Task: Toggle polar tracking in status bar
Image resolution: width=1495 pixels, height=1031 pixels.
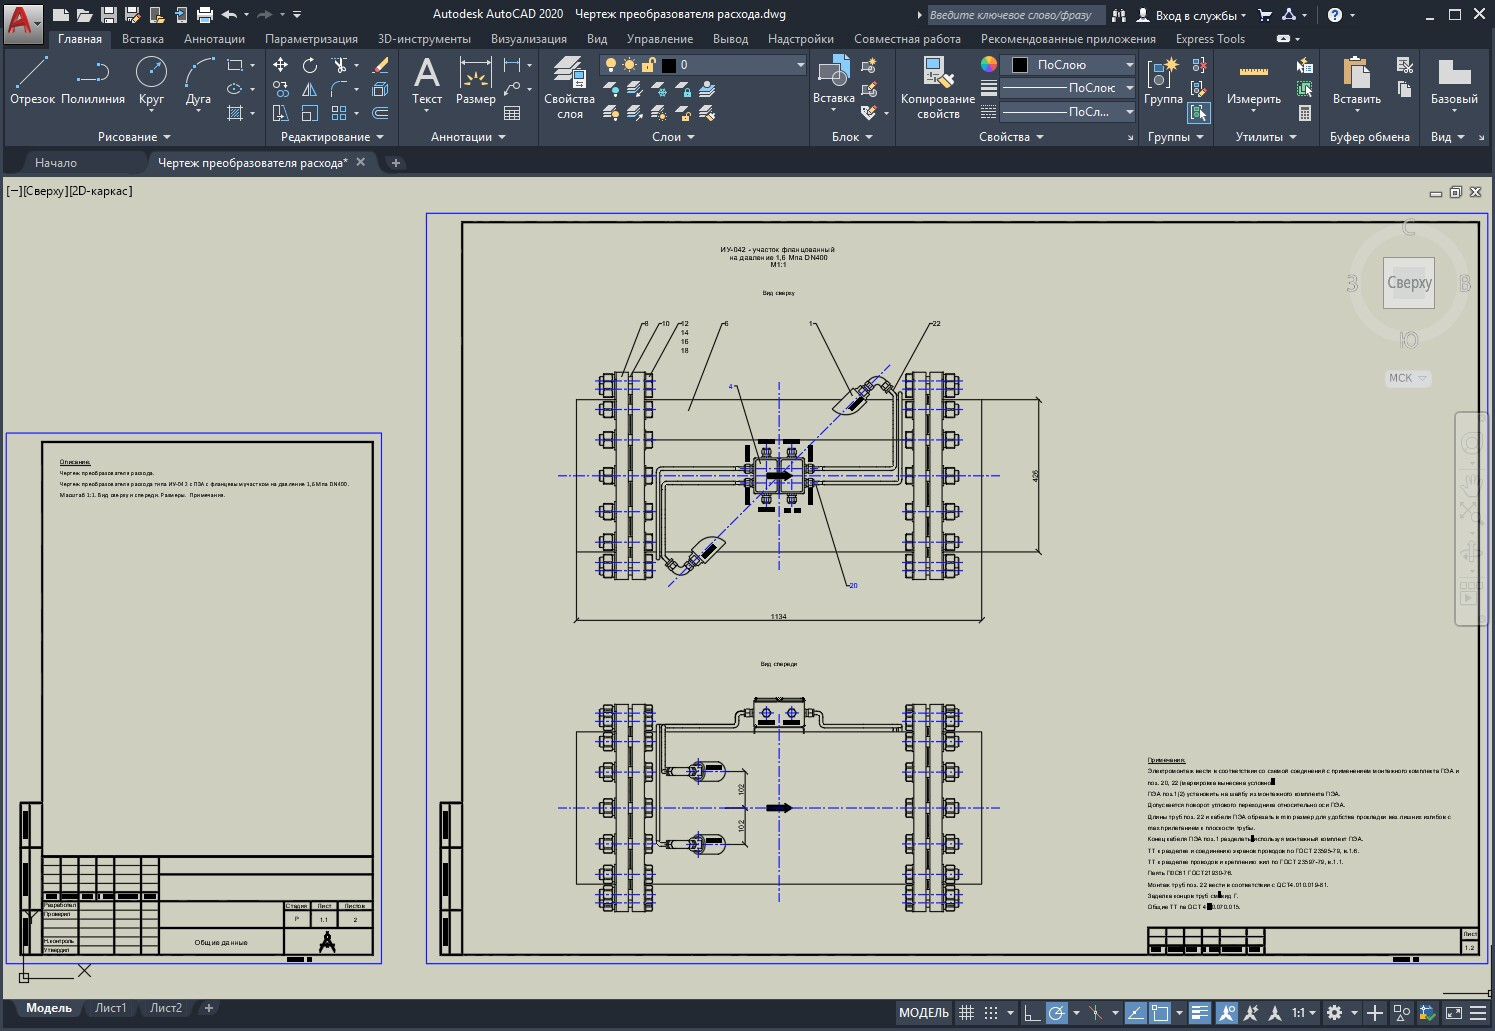Action: coord(1057,1013)
